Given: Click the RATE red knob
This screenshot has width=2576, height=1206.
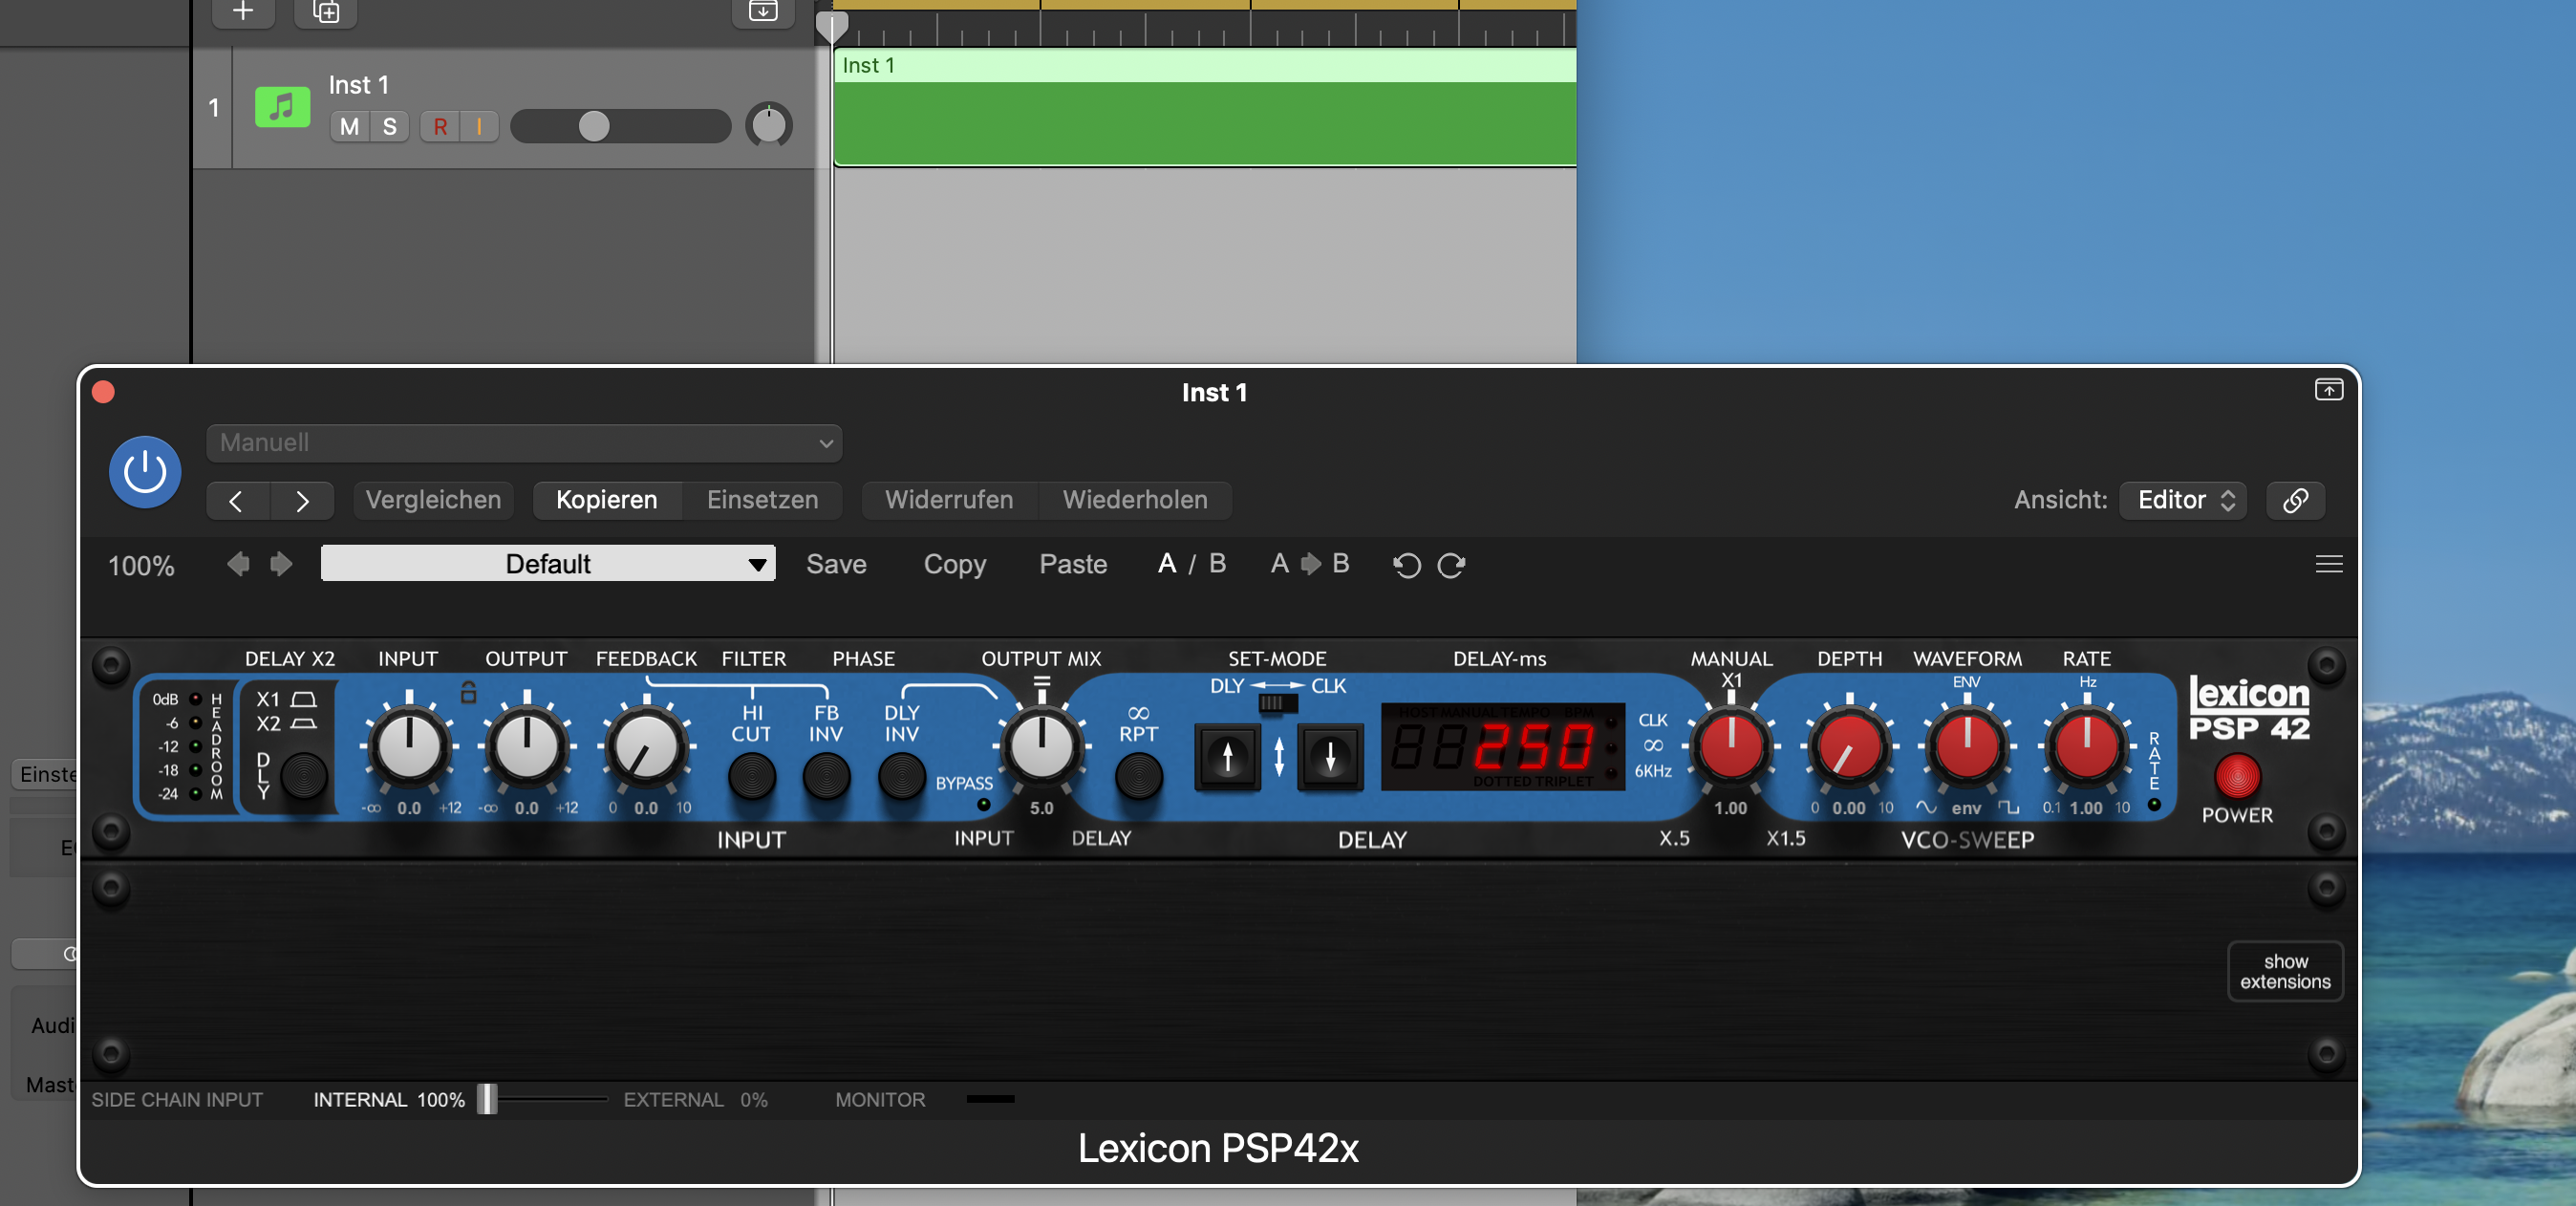Looking at the screenshot, I should (2086, 746).
